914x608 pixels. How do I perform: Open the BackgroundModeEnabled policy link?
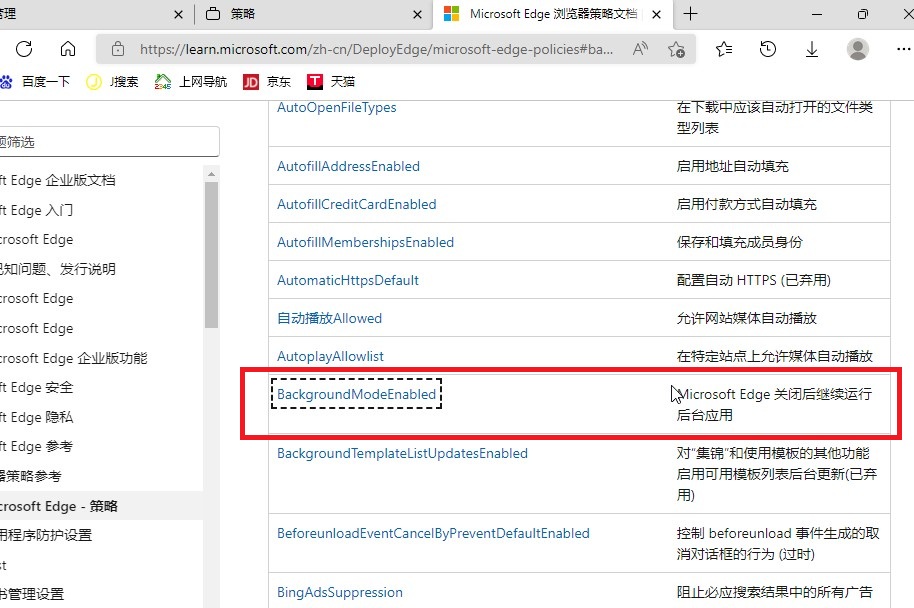pyautogui.click(x=358, y=394)
